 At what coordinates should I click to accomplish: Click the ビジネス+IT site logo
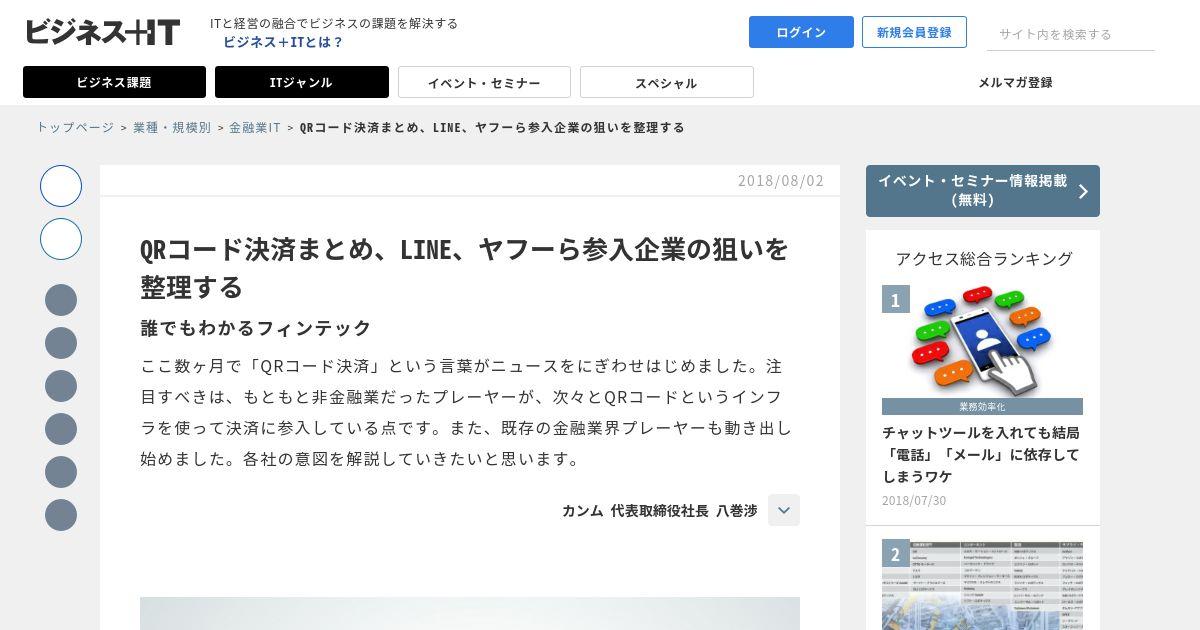pos(102,32)
